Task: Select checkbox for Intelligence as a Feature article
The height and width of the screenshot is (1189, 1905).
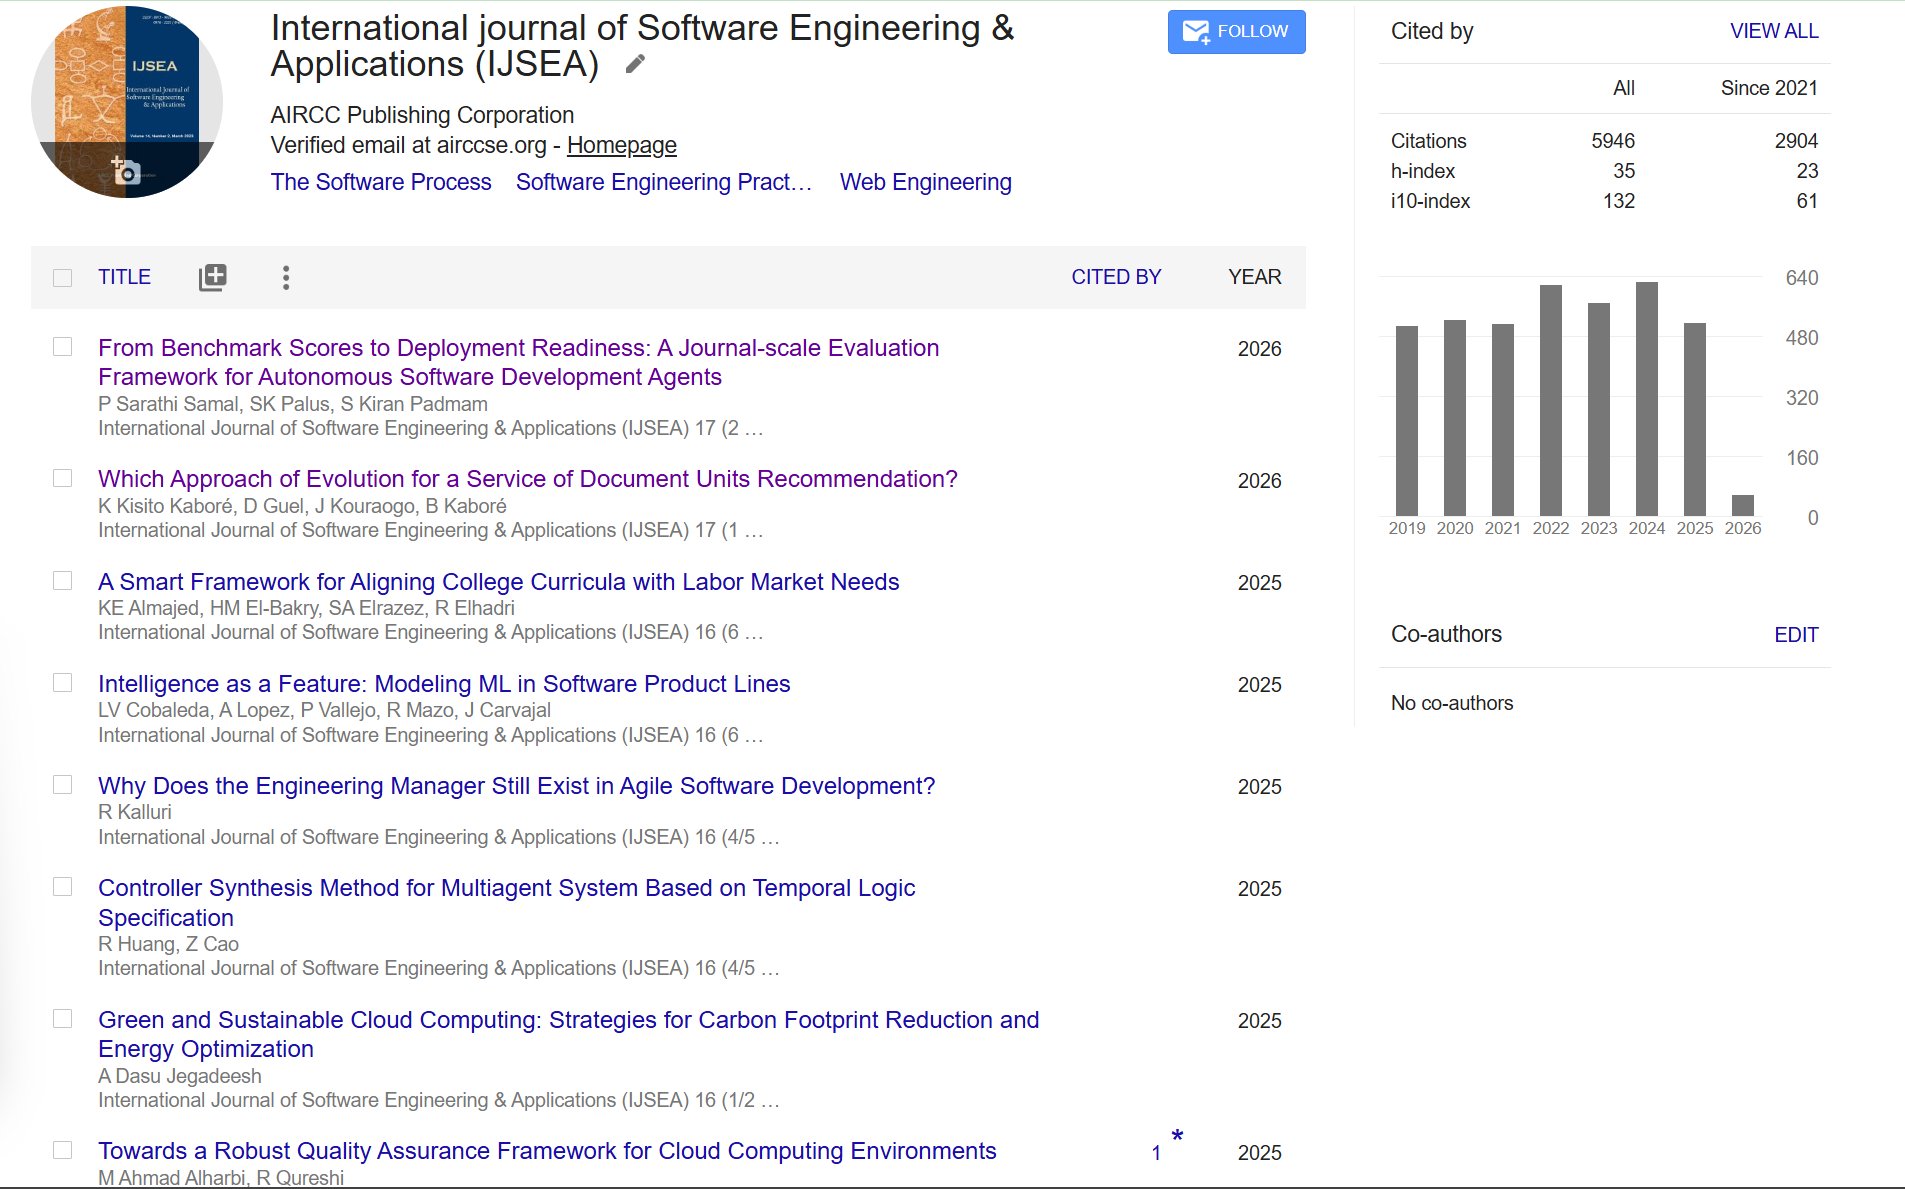Action: tap(62, 683)
